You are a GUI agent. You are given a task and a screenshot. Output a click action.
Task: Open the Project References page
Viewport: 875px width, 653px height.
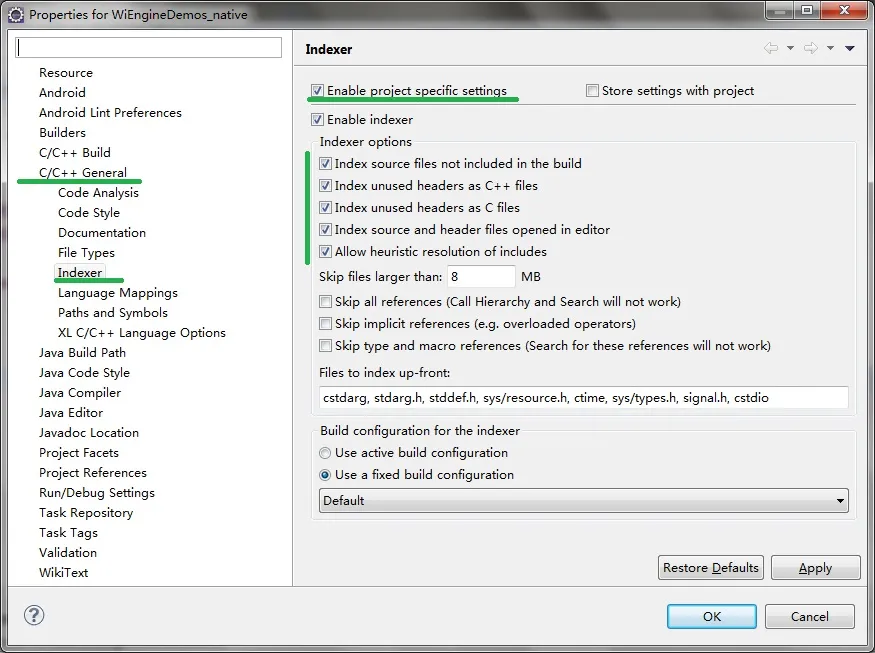point(93,473)
